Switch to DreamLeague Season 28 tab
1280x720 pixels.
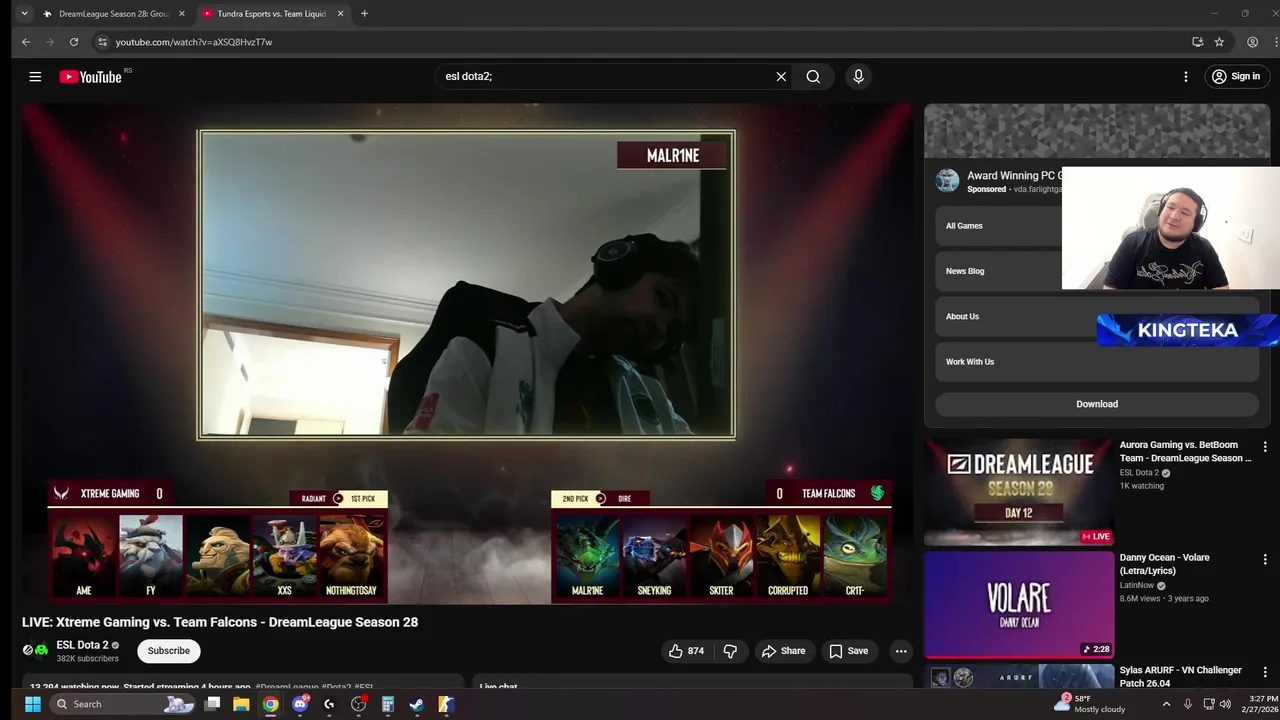113,14
